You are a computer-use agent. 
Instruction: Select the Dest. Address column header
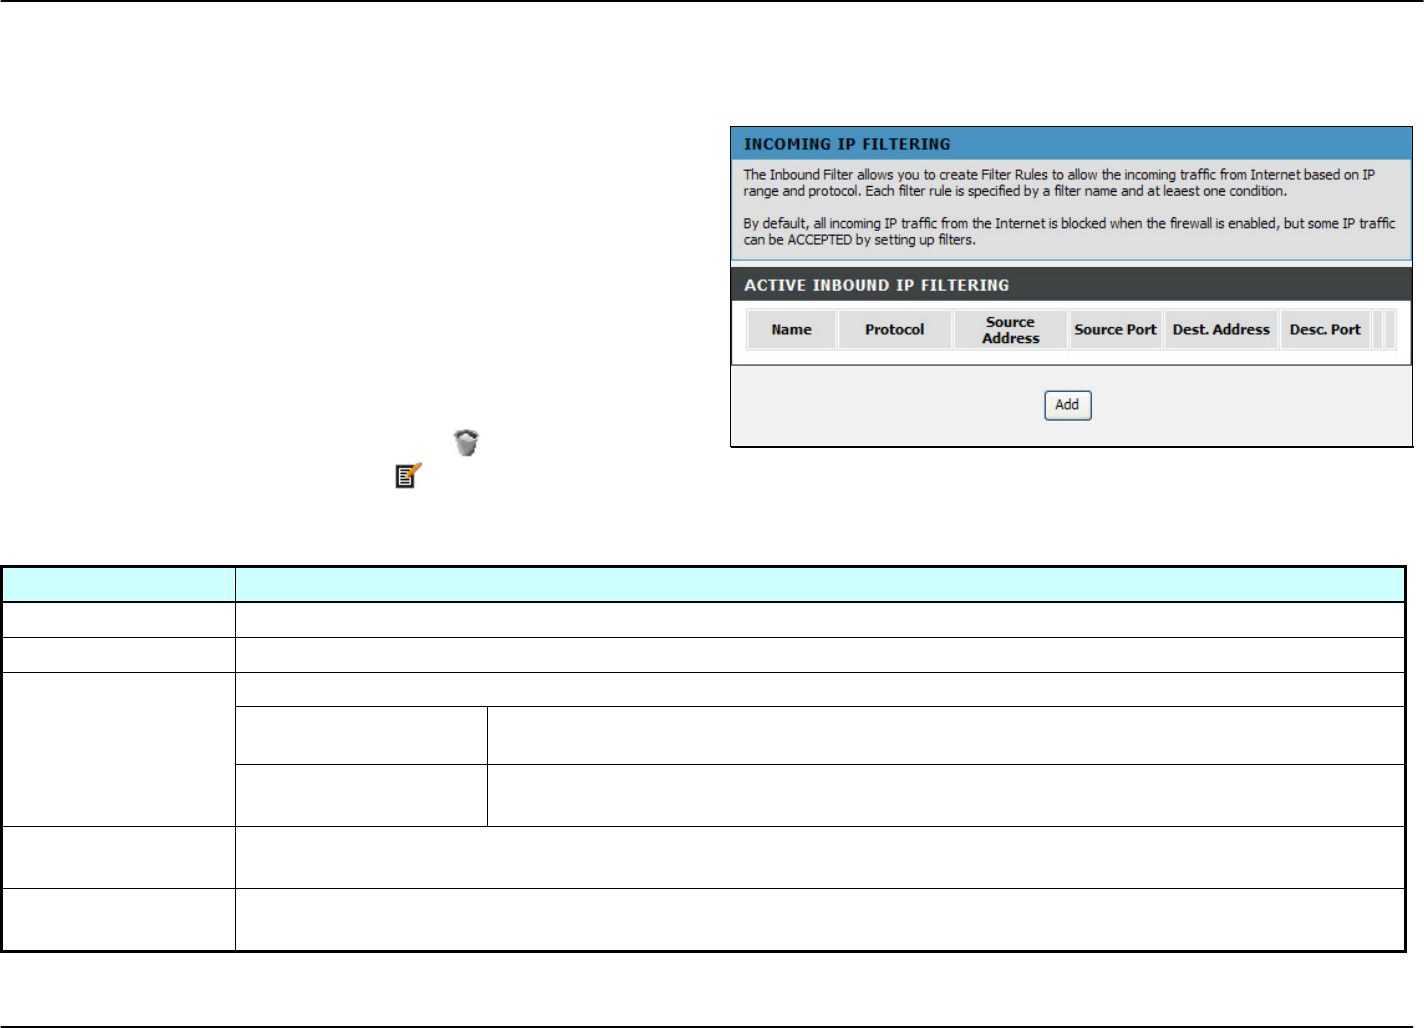click(1221, 330)
